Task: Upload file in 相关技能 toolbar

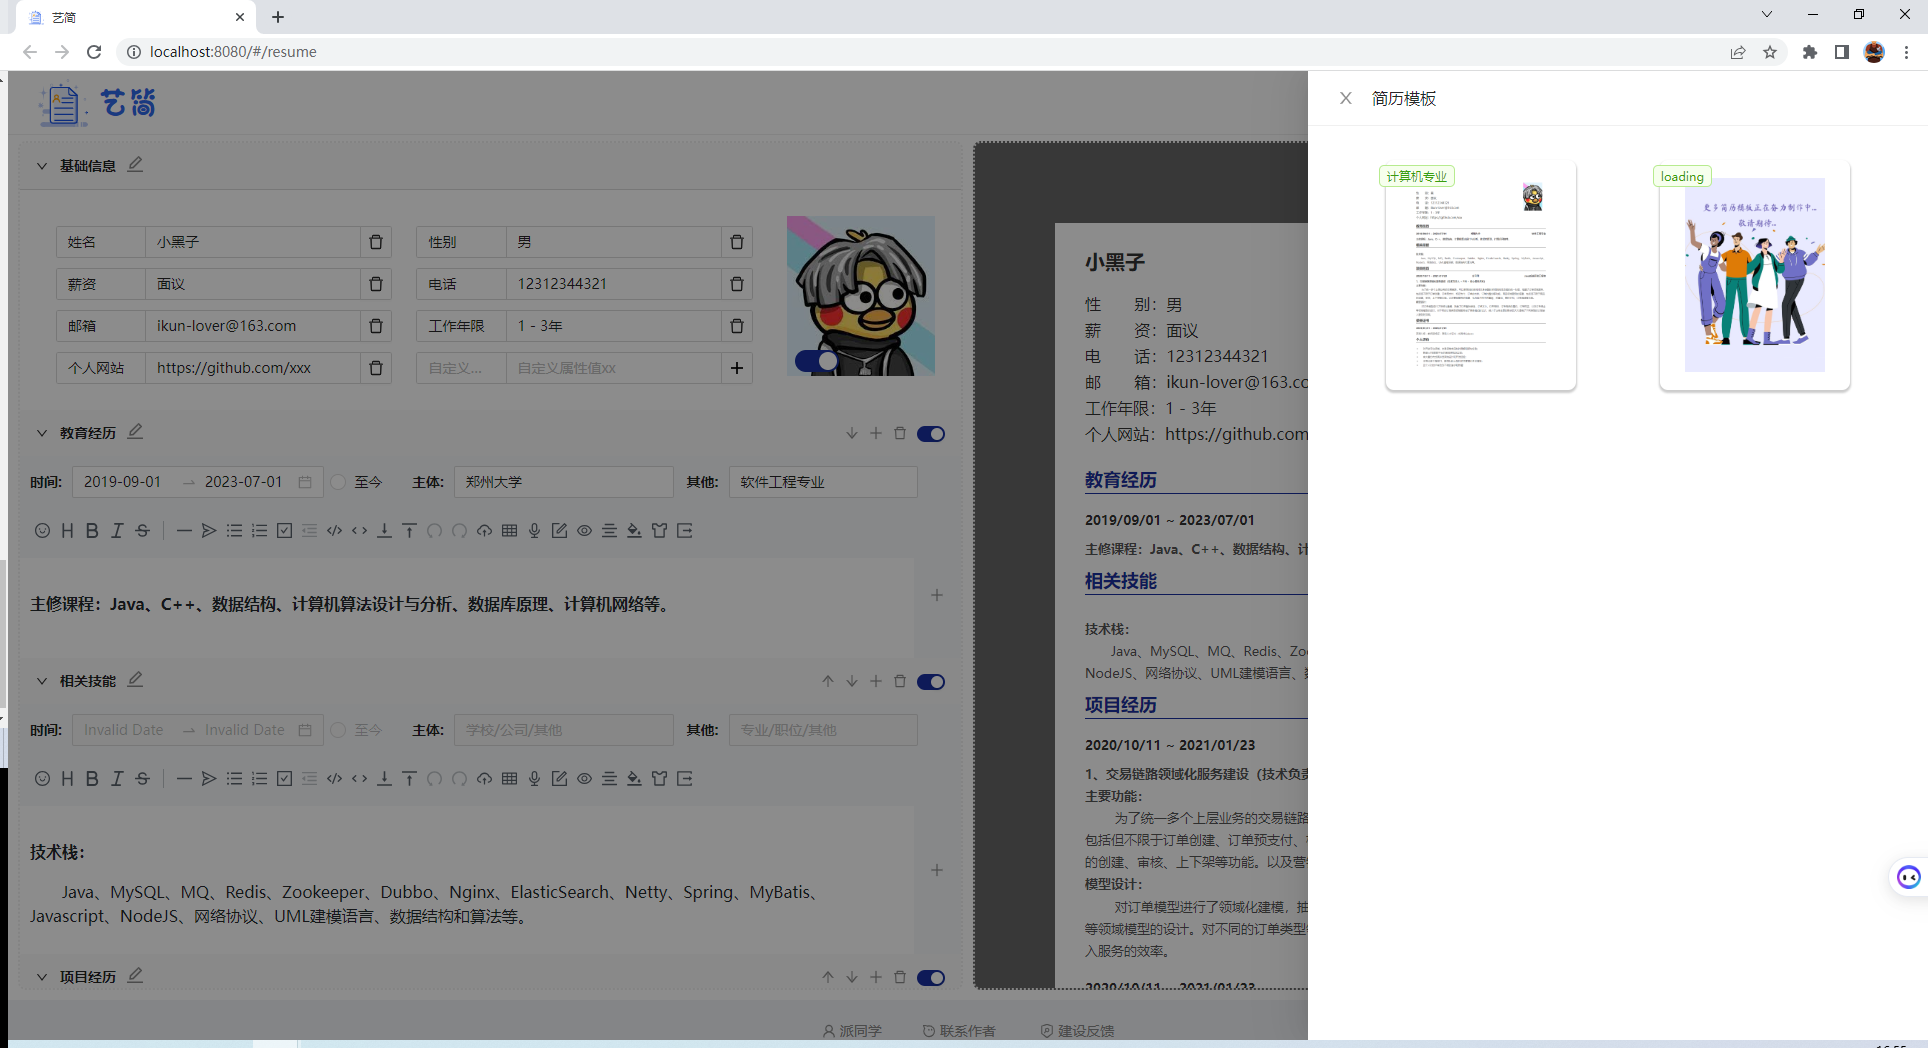Action: pyautogui.click(x=484, y=779)
